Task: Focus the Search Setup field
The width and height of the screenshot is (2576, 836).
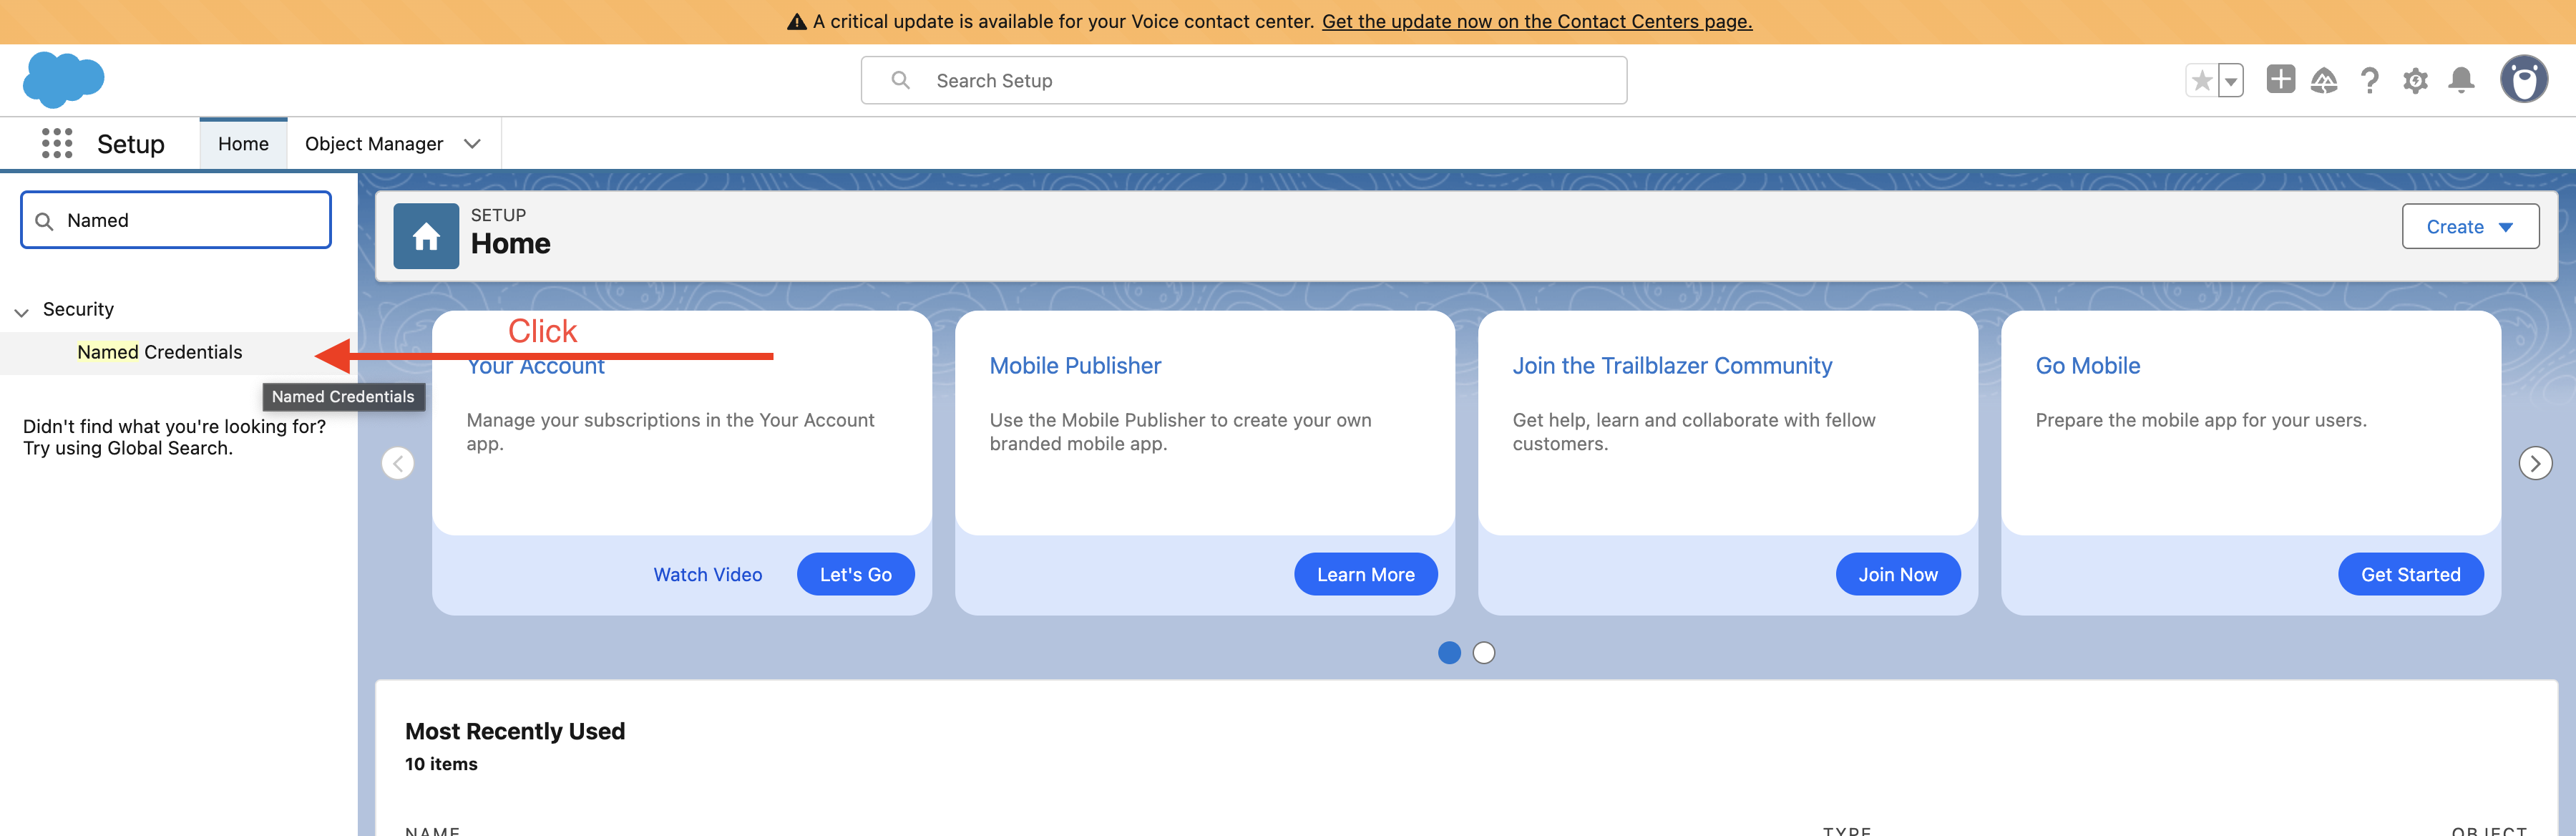Action: tap(1243, 80)
